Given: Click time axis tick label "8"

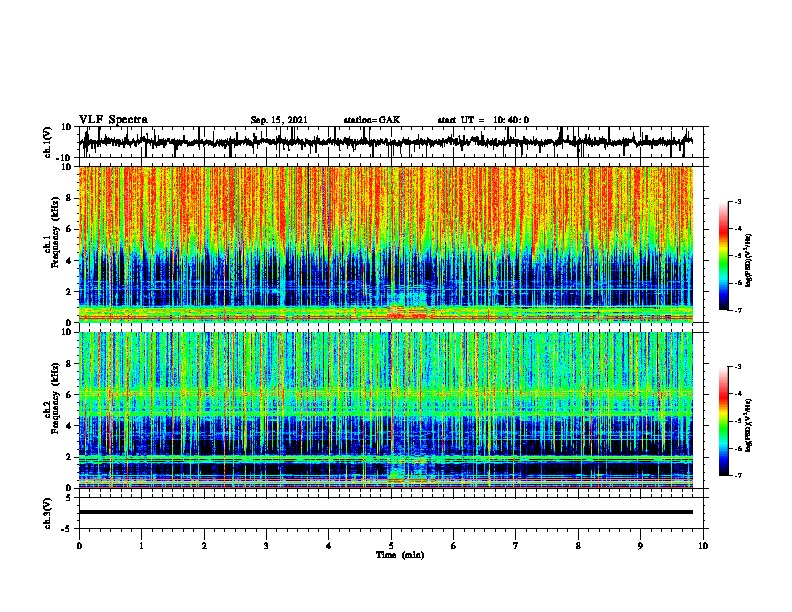Looking at the screenshot, I should (x=578, y=546).
